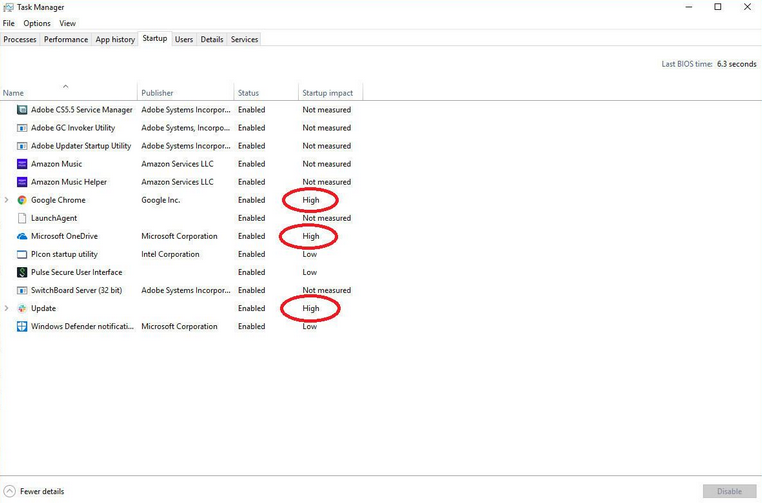Collapse view with Fewer details arrow icon
Viewport: 762px width, 503px height.
(x=9, y=491)
